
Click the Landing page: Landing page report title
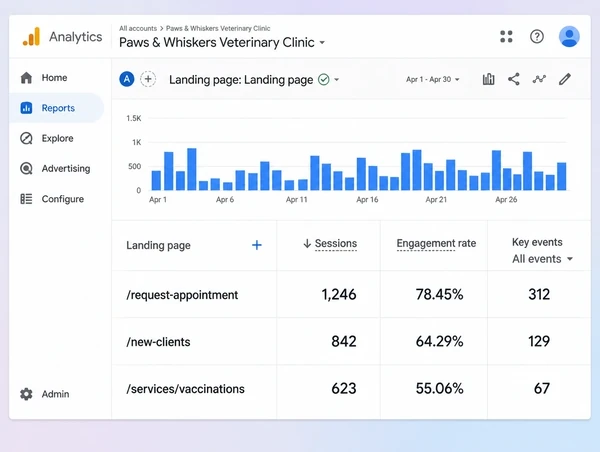click(x=241, y=80)
